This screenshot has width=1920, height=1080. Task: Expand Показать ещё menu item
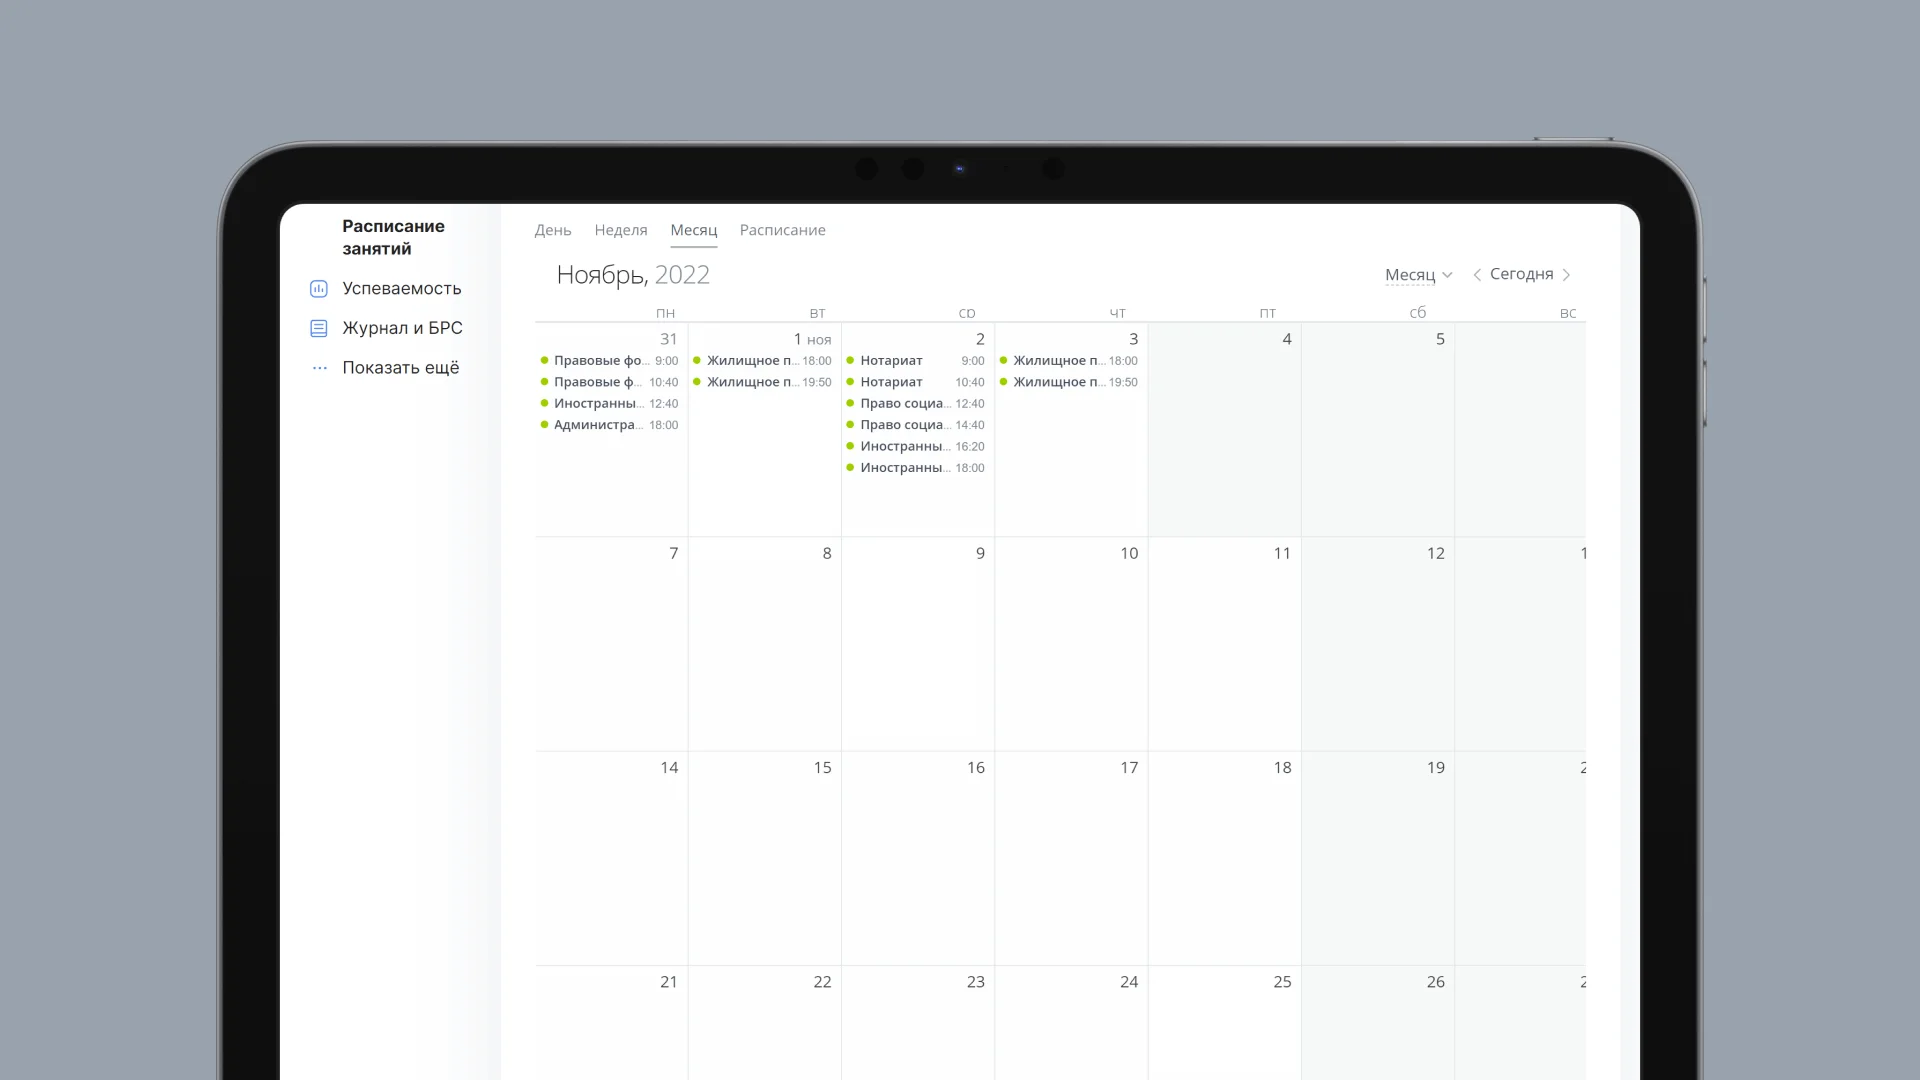pyautogui.click(x=400, y=368)
